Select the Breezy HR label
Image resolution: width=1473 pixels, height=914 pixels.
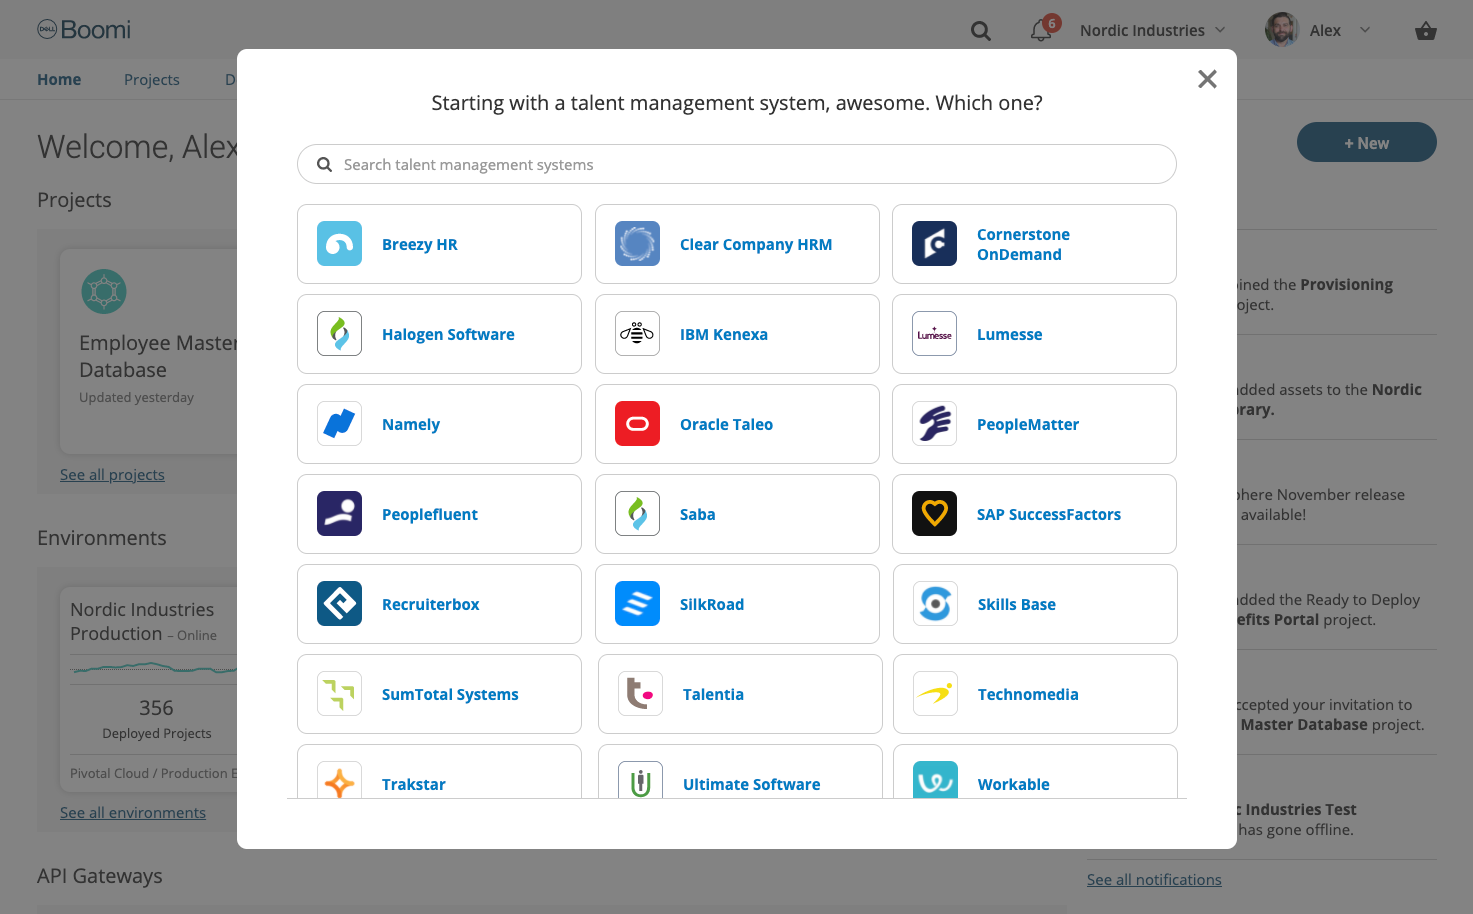pos(420,244)
